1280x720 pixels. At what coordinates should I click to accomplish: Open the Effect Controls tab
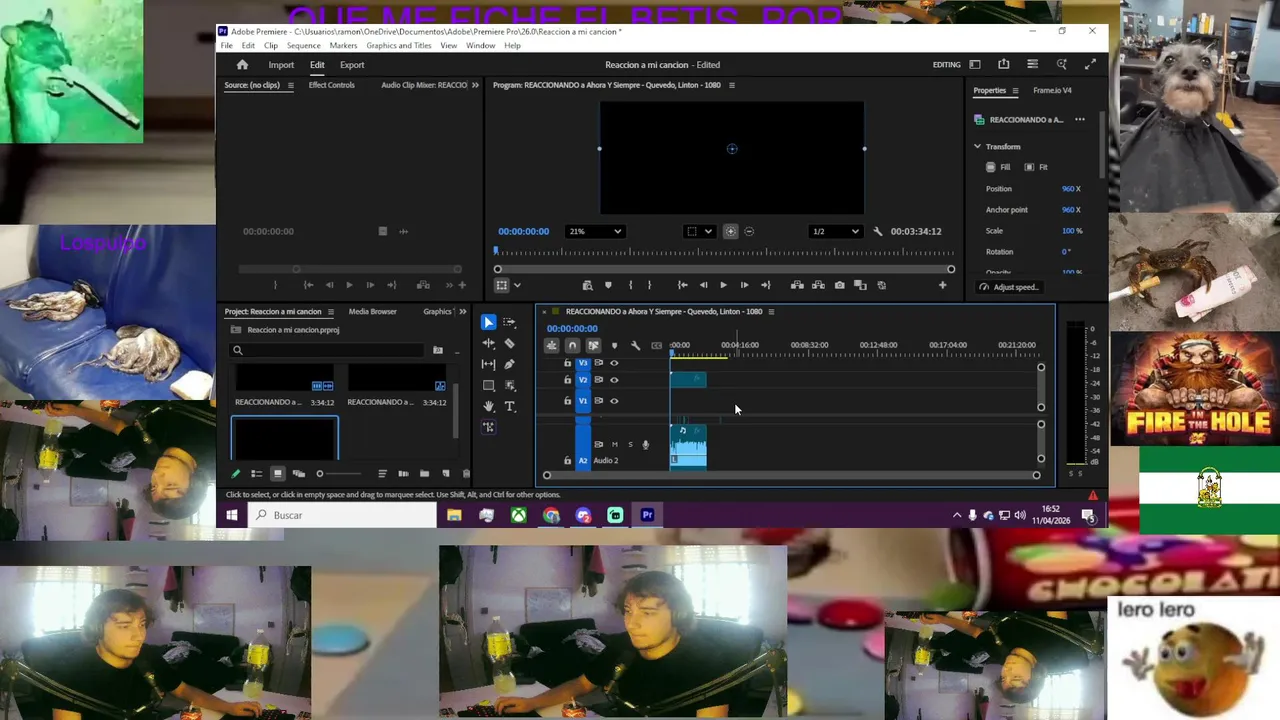pyautogui.click(x=331, y=85)
